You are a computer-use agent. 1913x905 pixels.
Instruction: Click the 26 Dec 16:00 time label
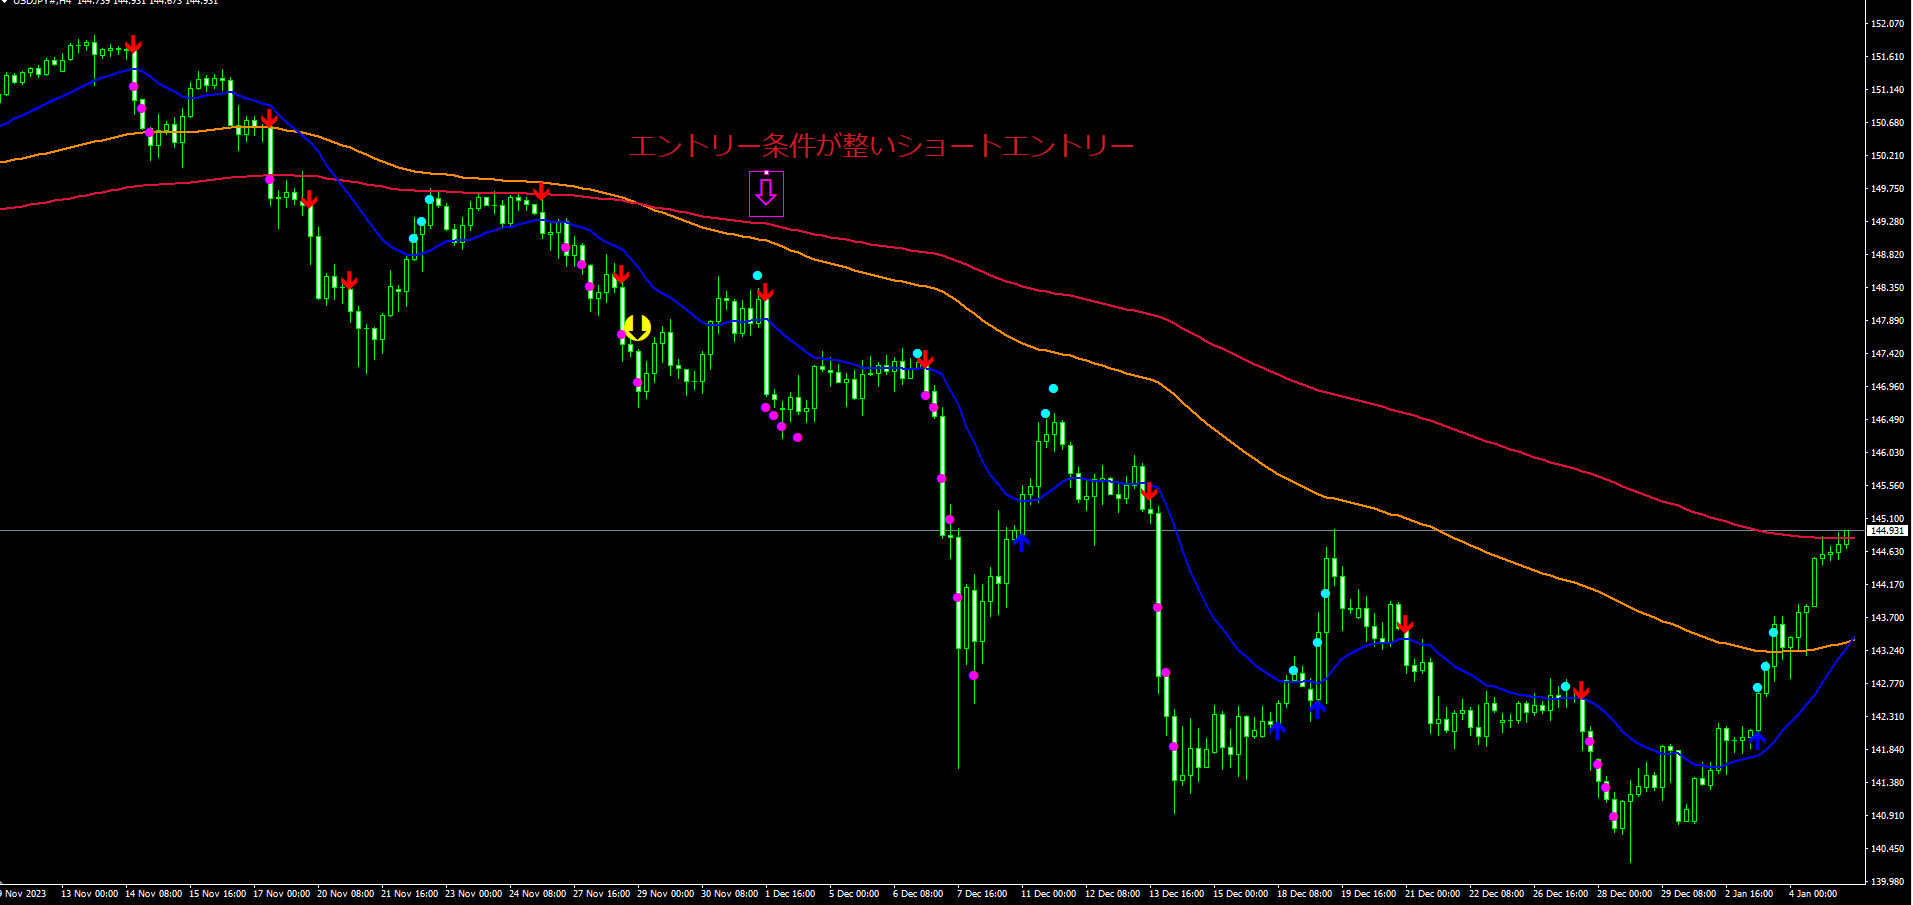pos(1560,894)
